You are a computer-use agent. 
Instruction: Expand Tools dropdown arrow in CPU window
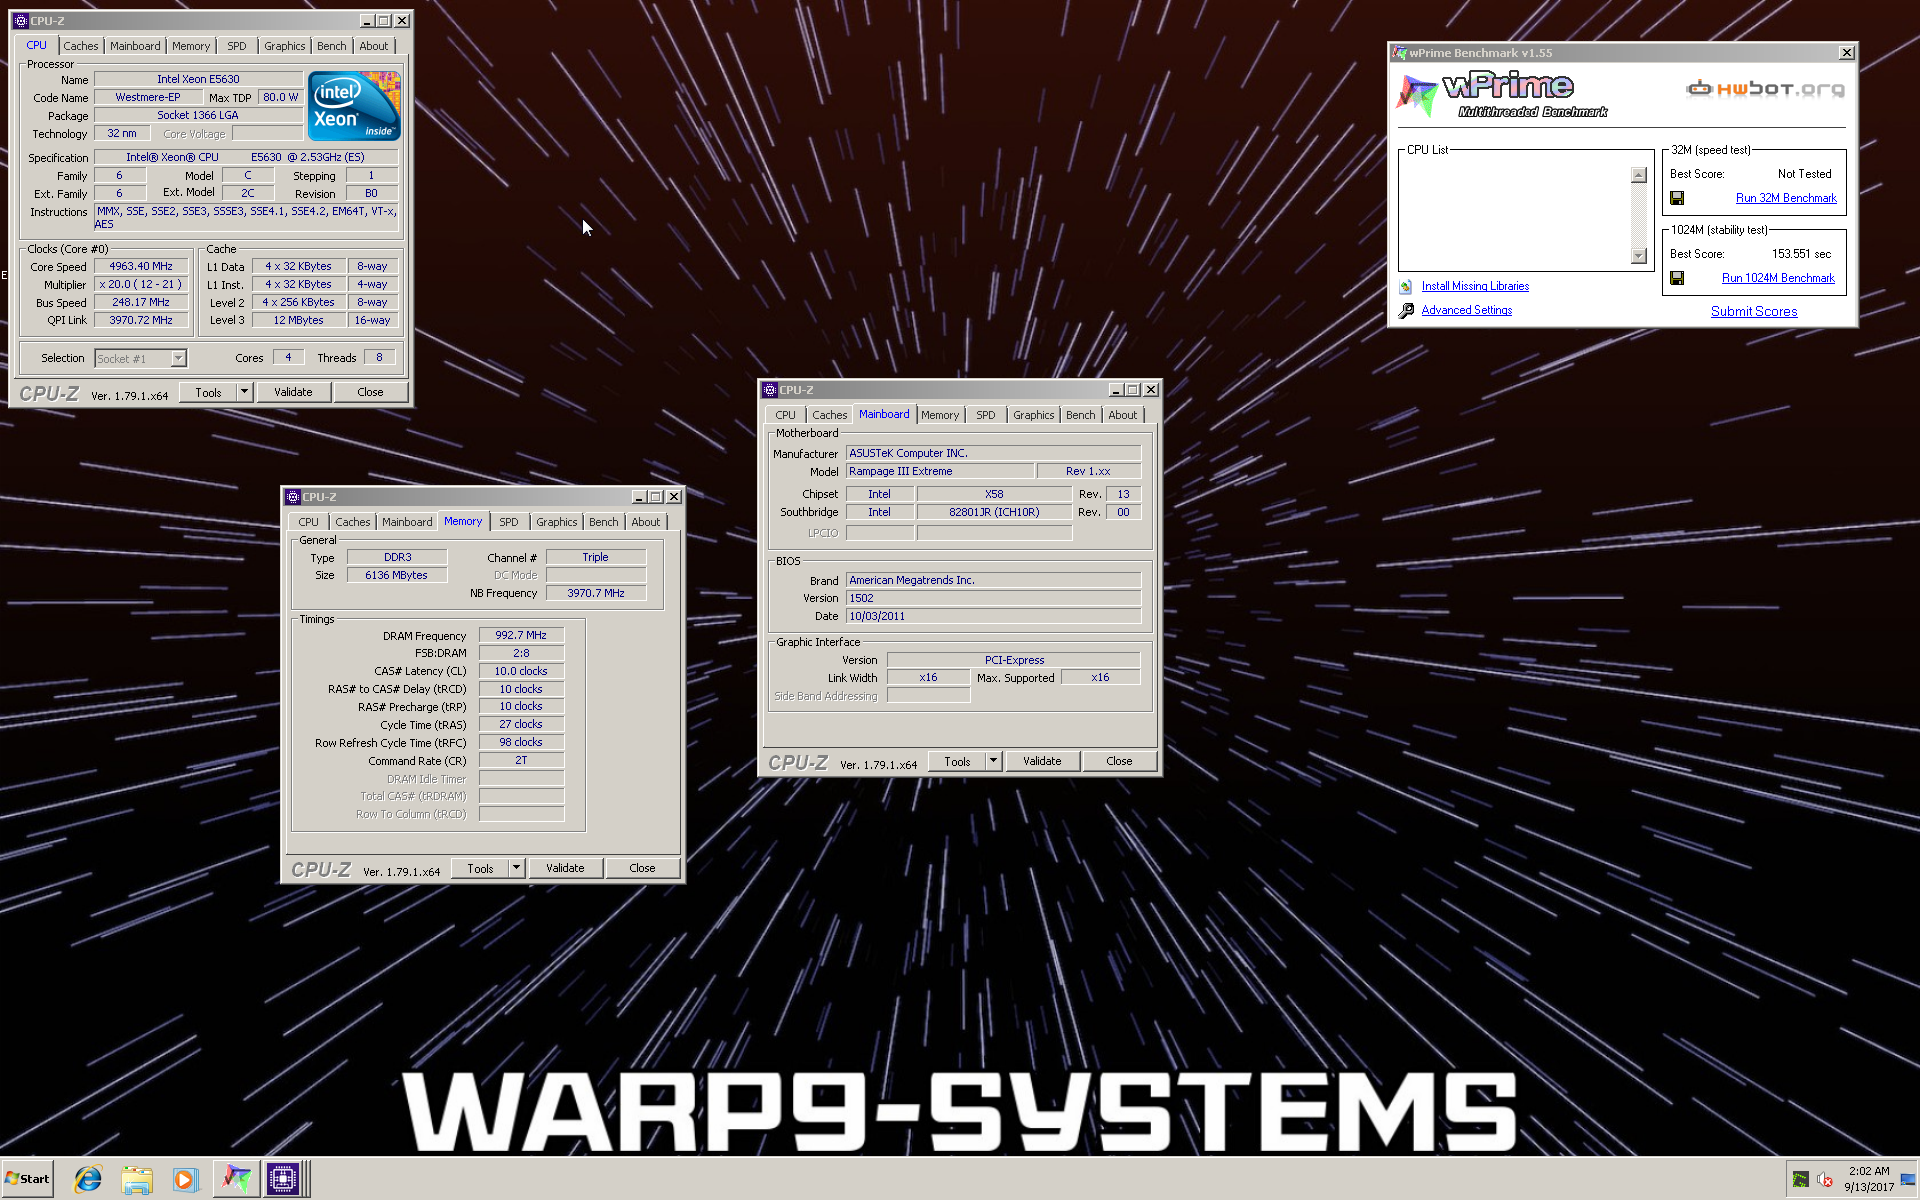[244, 392]
